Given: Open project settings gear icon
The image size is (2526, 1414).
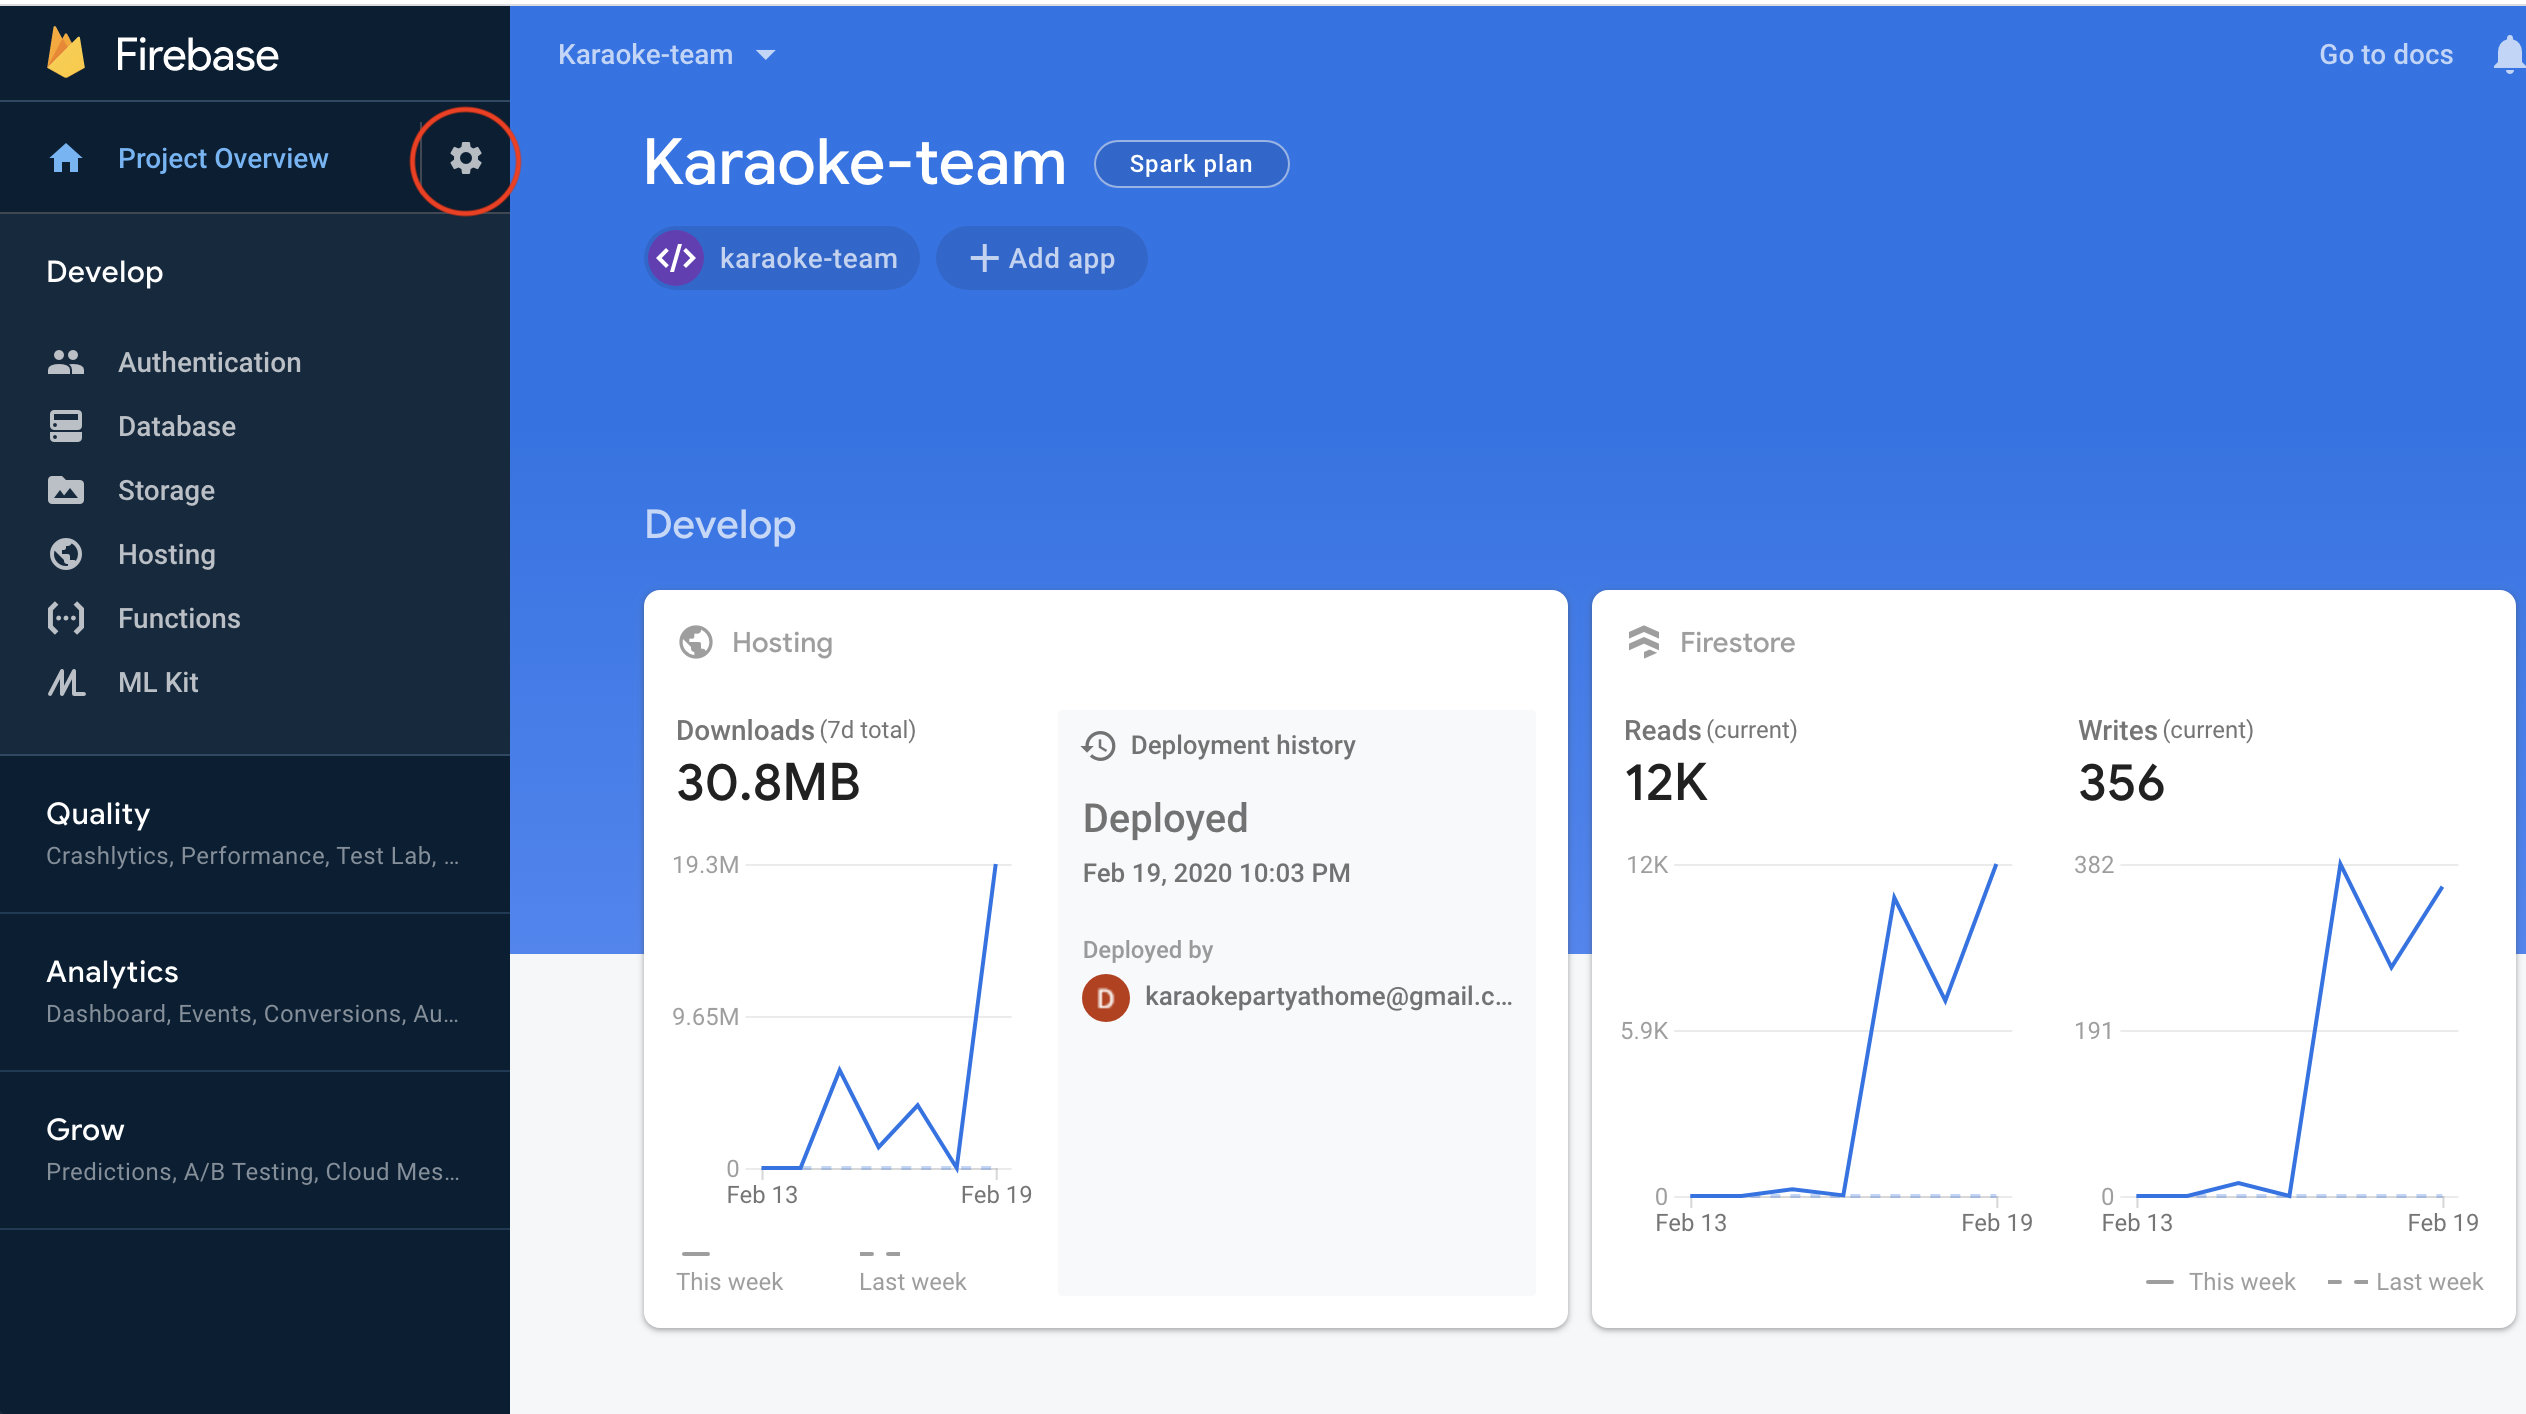Looking at the screenshot, I should pyautogui.click(x=465, y=158).
